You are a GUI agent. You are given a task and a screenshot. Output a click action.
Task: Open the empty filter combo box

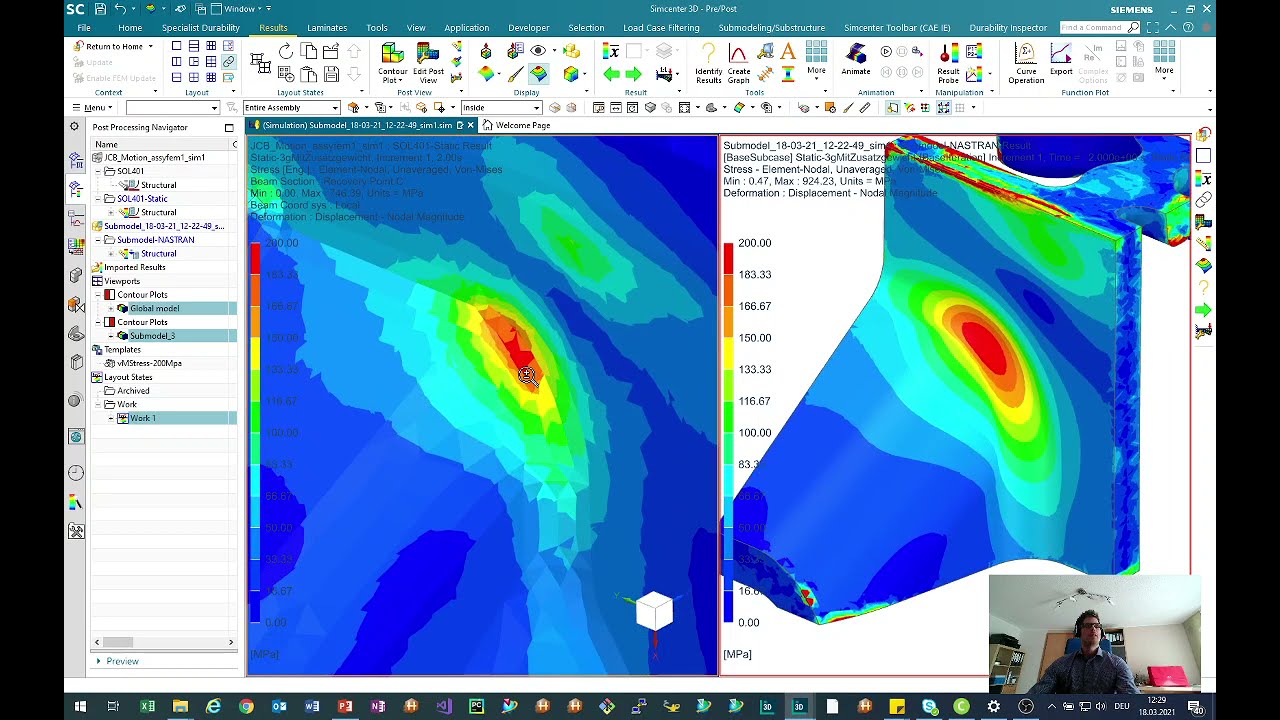pos(172,107)
